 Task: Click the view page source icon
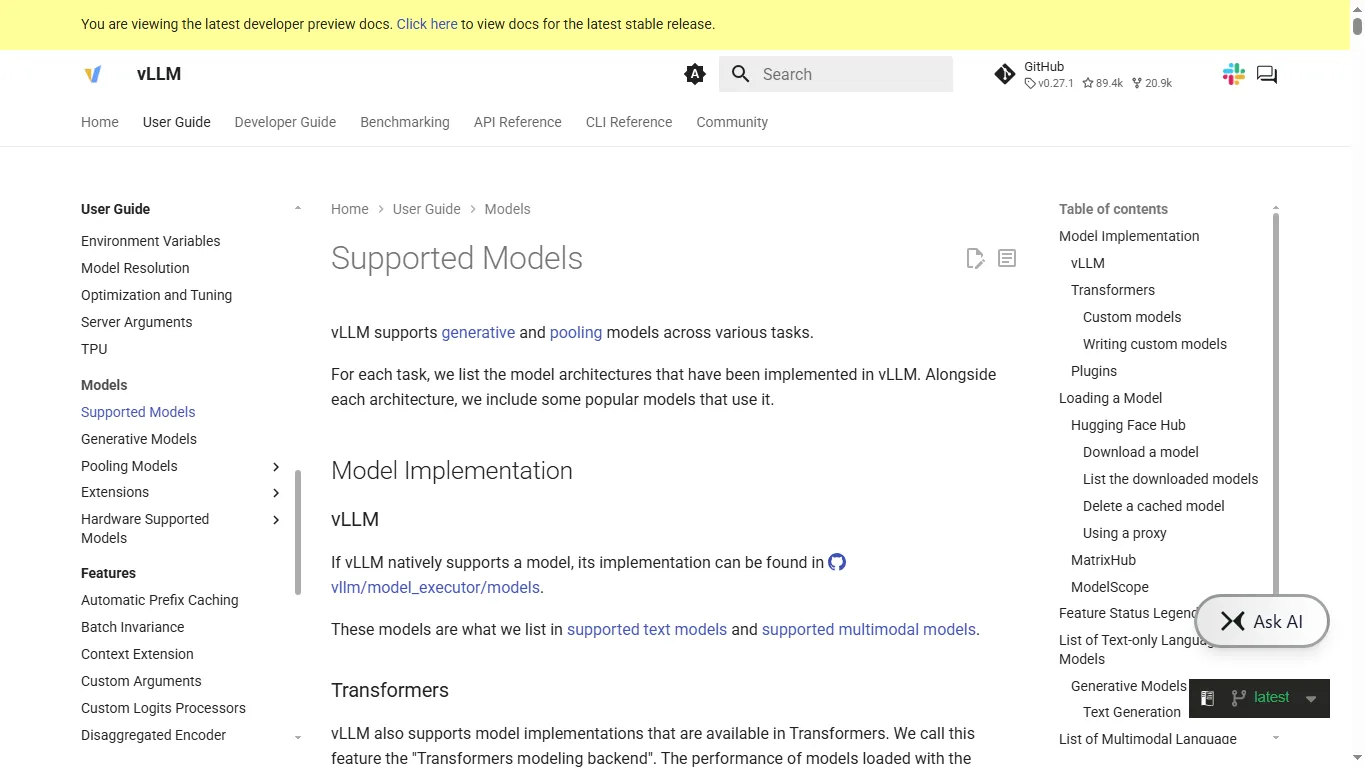pos(1007,258)
